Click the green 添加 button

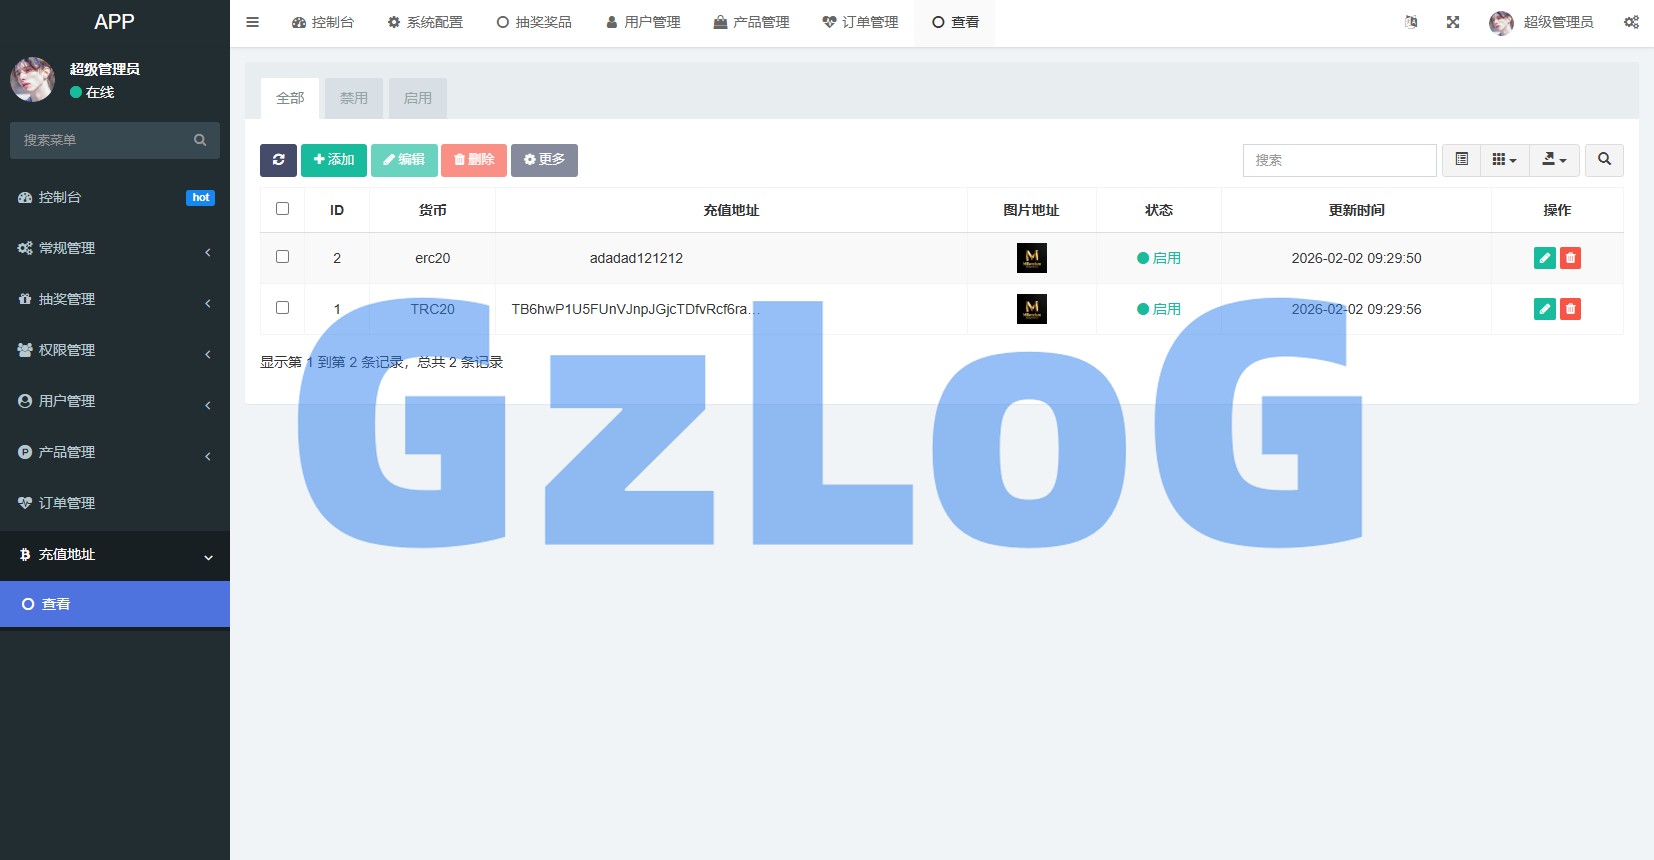[334, 160]
